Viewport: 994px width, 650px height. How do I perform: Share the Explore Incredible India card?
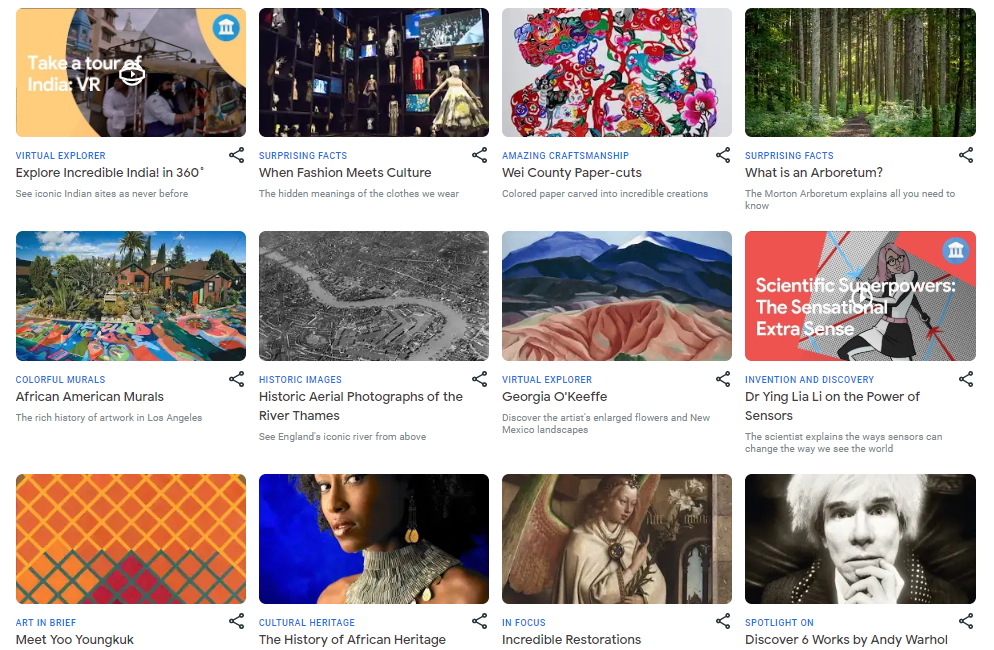click(x=236, y=155)
